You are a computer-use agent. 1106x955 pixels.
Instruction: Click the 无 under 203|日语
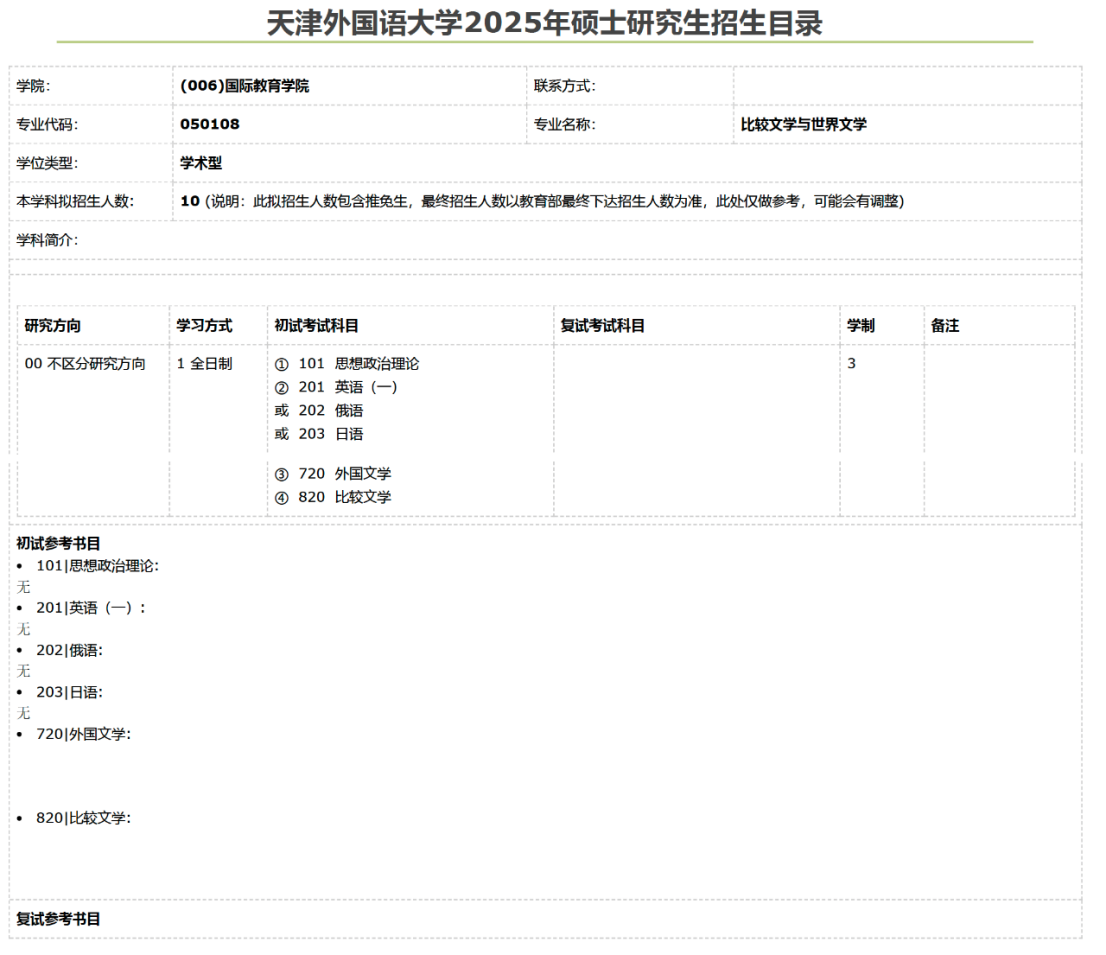pyautogui.click(x=23, y=713)
